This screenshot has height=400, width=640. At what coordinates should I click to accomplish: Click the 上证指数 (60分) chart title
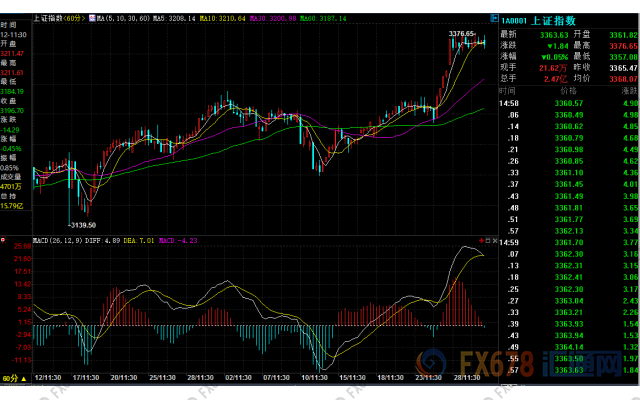click(x=58, y=18)
